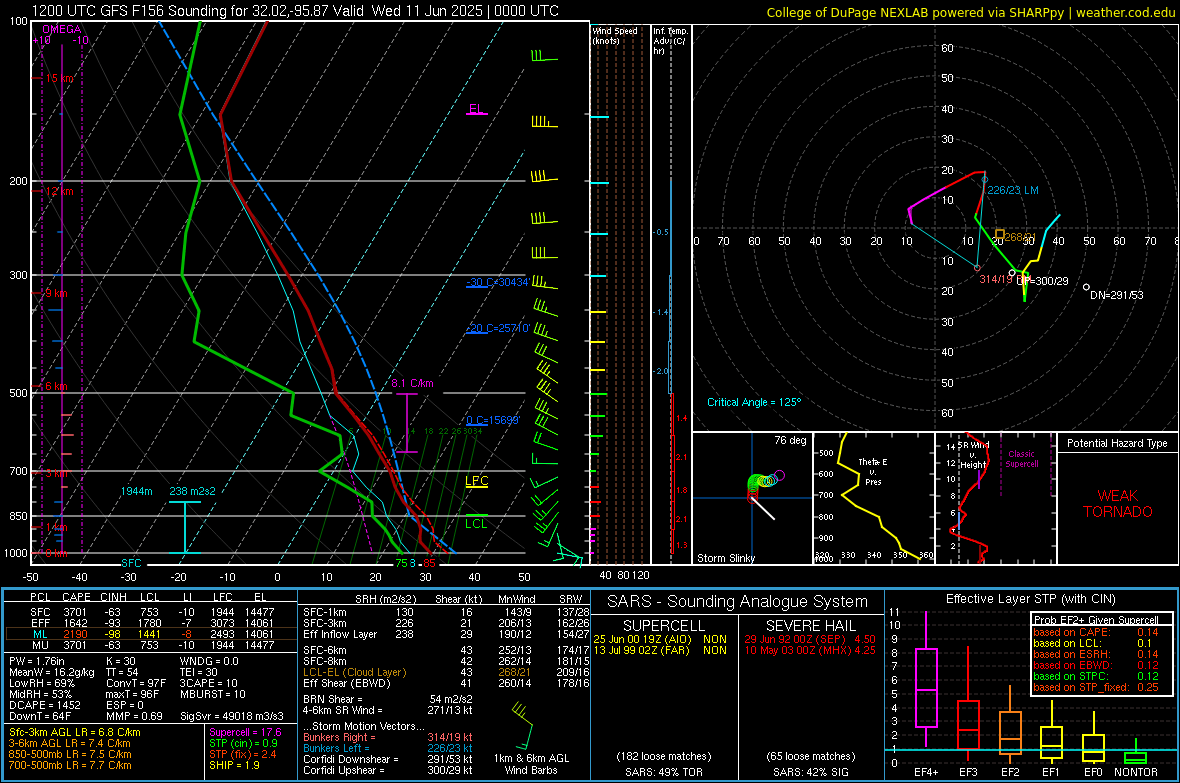The width and height of the screenshot is (1180, 783).
Task: Click the green 'LCL' marker label
Action: coord(476,524)
